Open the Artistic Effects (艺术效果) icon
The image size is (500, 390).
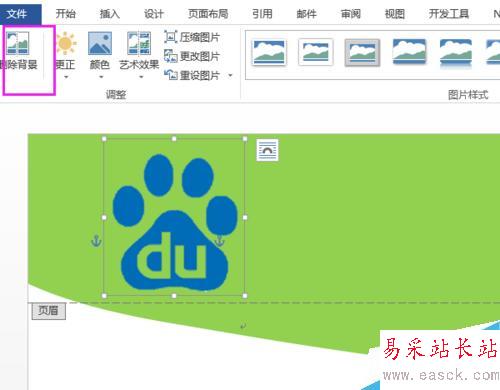(x=139, y=43)
